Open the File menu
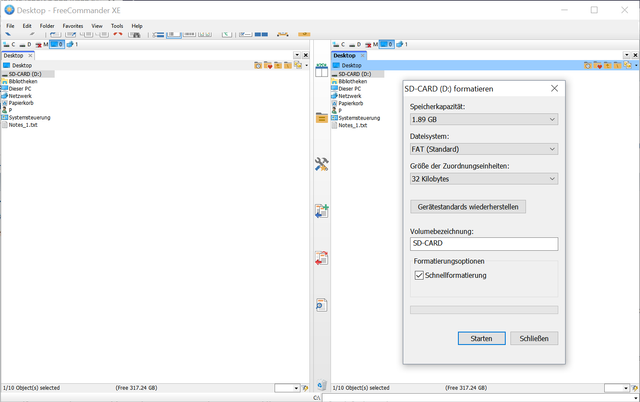This screenshot has width=640, height=402. (10, 26)
